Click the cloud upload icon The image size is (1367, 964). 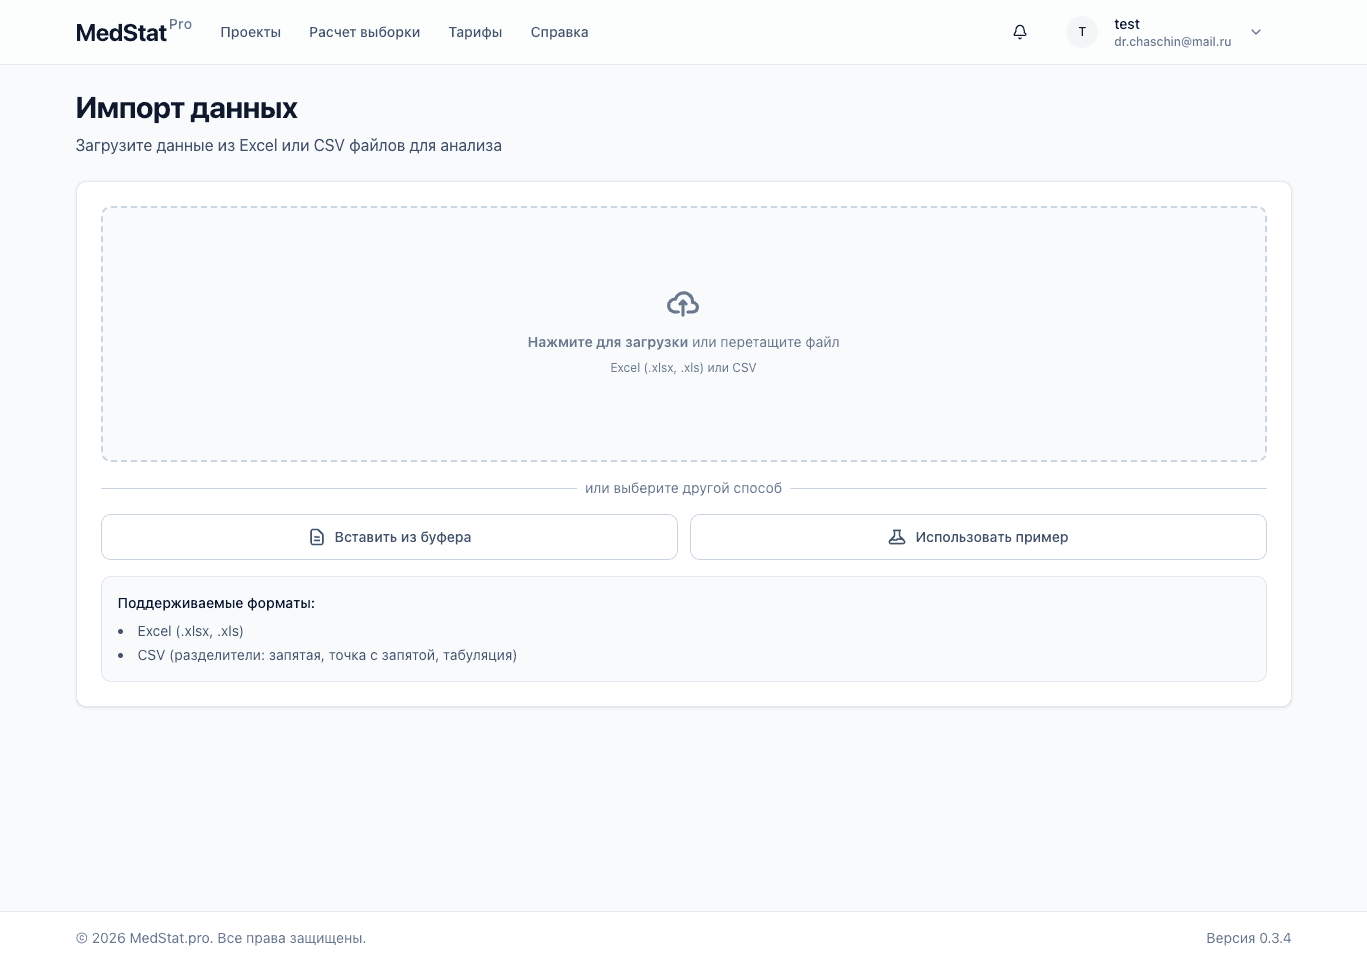[683, 303]
